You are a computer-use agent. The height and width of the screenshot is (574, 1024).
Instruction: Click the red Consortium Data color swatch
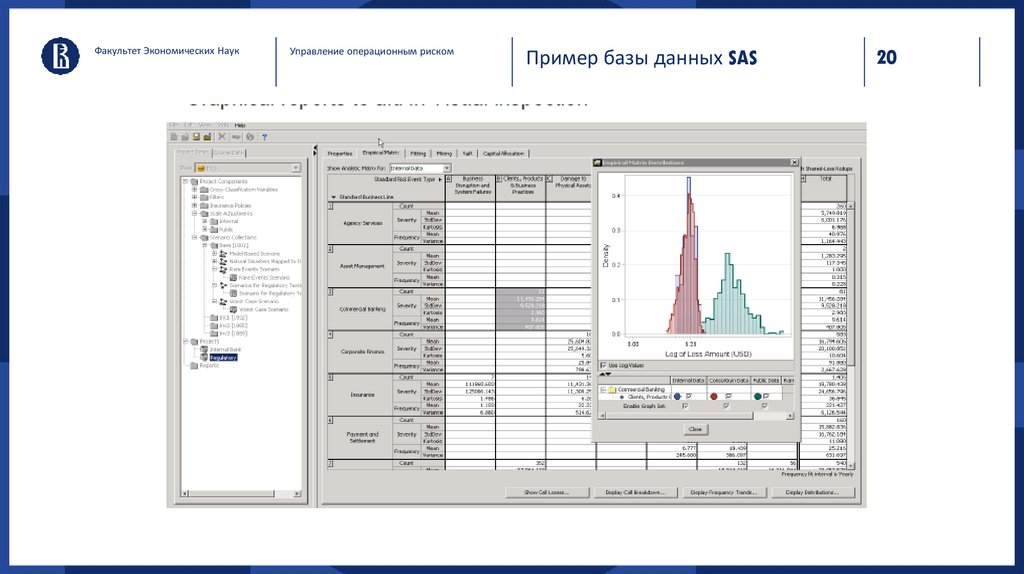(714, 396)
